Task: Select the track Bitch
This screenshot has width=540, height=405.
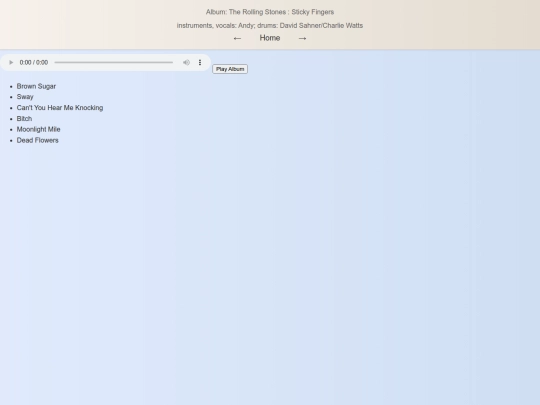Action: coord(24,118)
